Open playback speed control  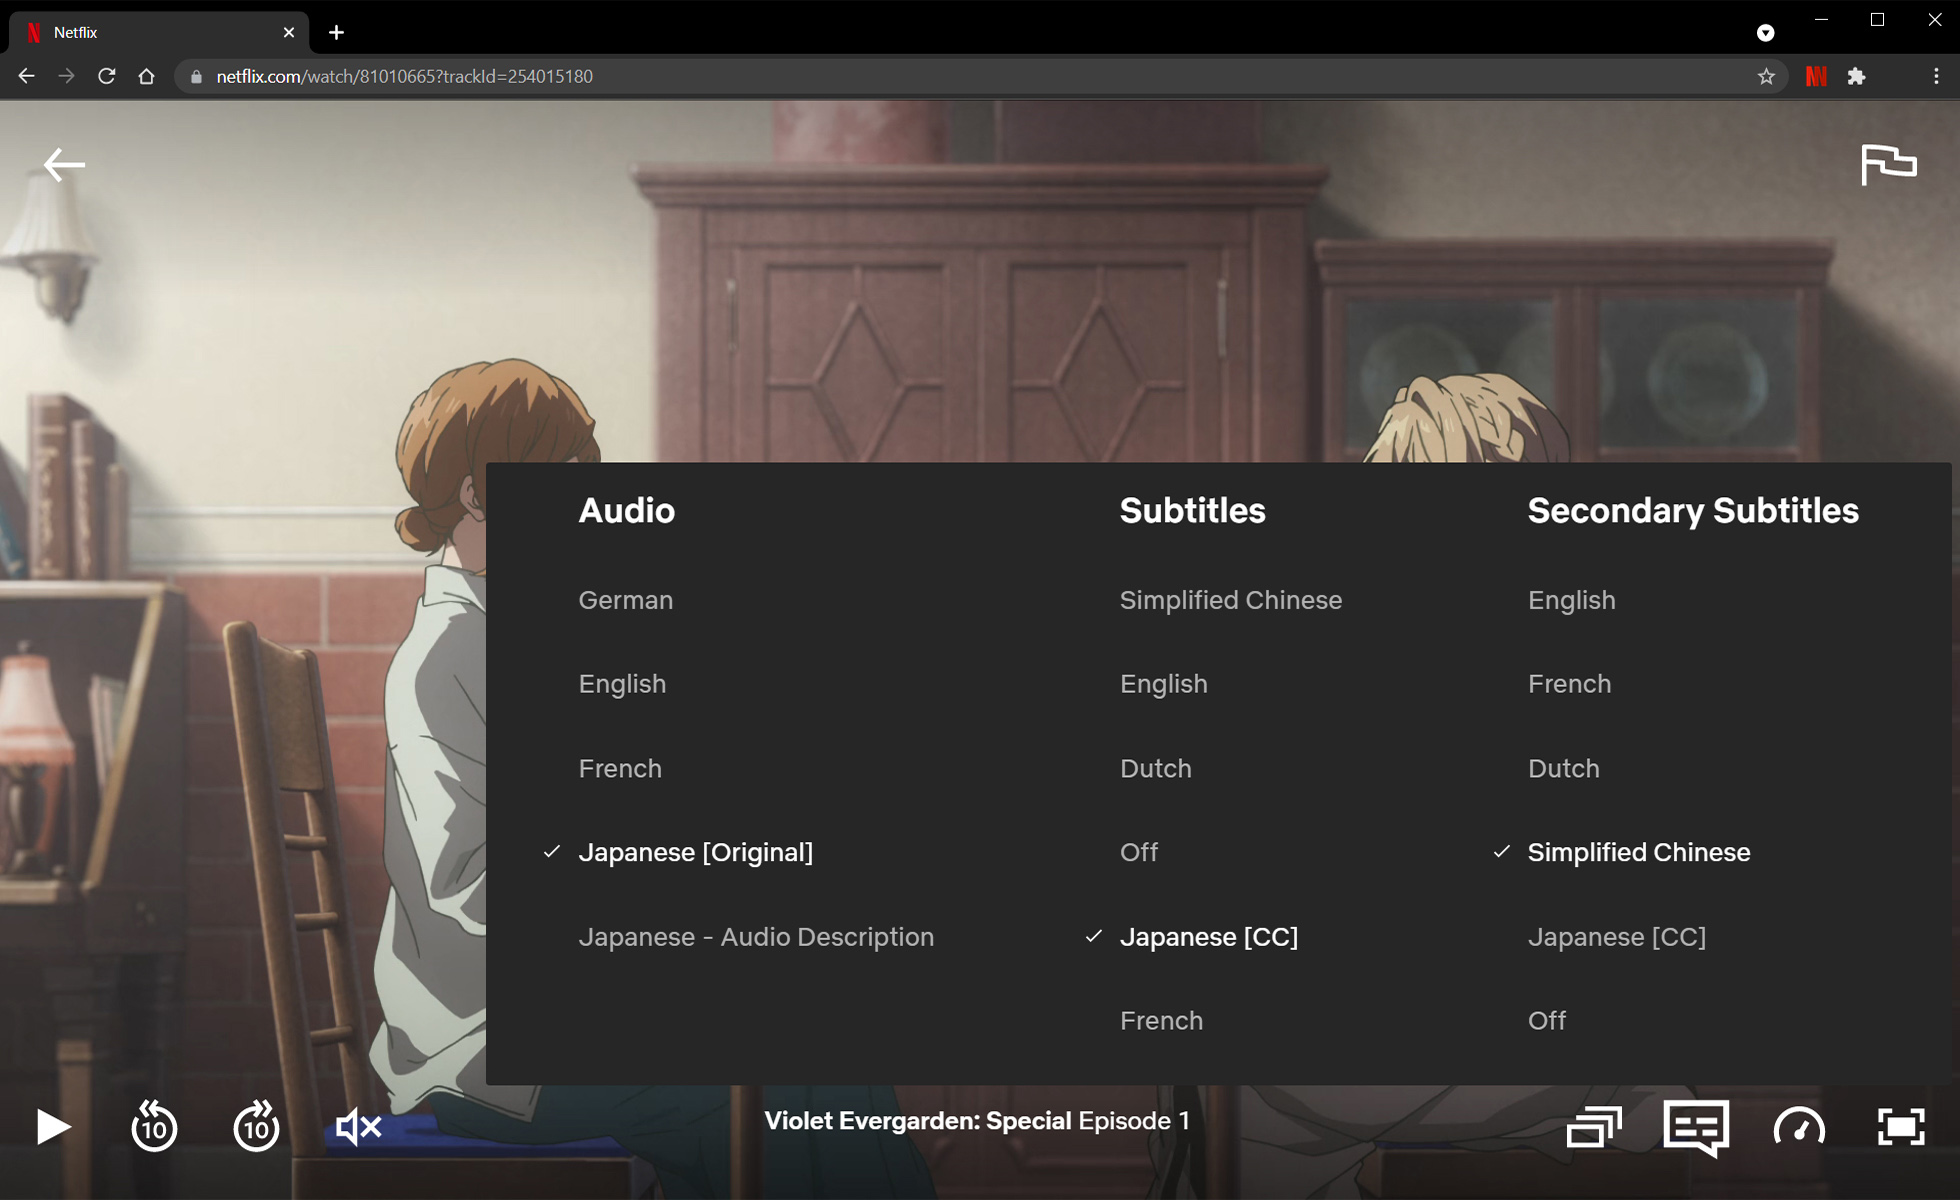[x=1799, y=1127]
